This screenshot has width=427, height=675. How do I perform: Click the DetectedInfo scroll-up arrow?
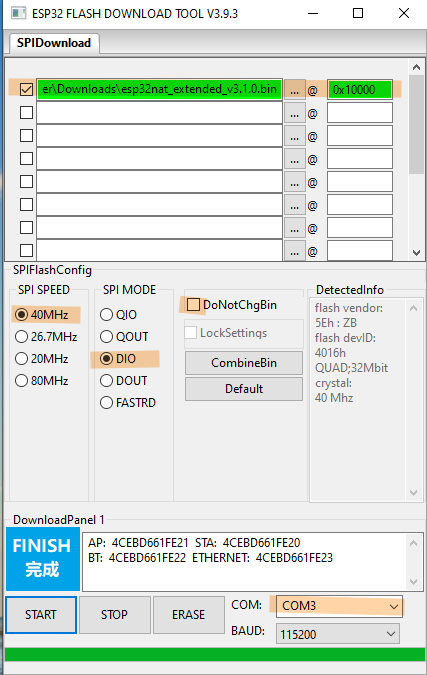(x=413, y=308)
